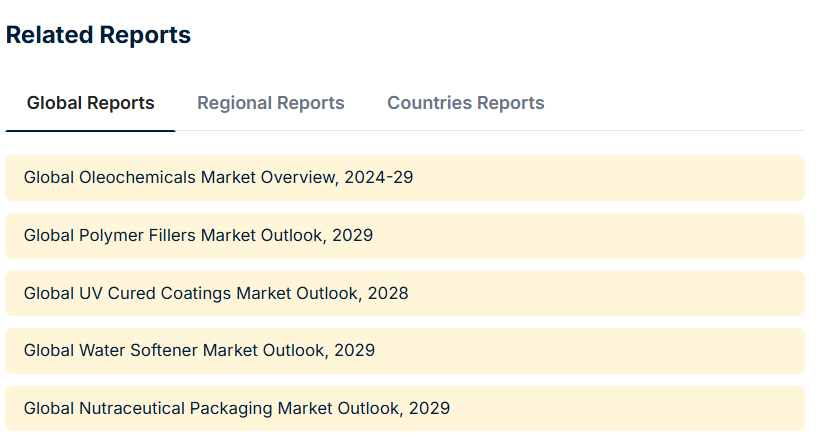View Global Nutraceutical Packaging Market Outlook report
The height and width of the screenshot is (438, 819).
236,408
